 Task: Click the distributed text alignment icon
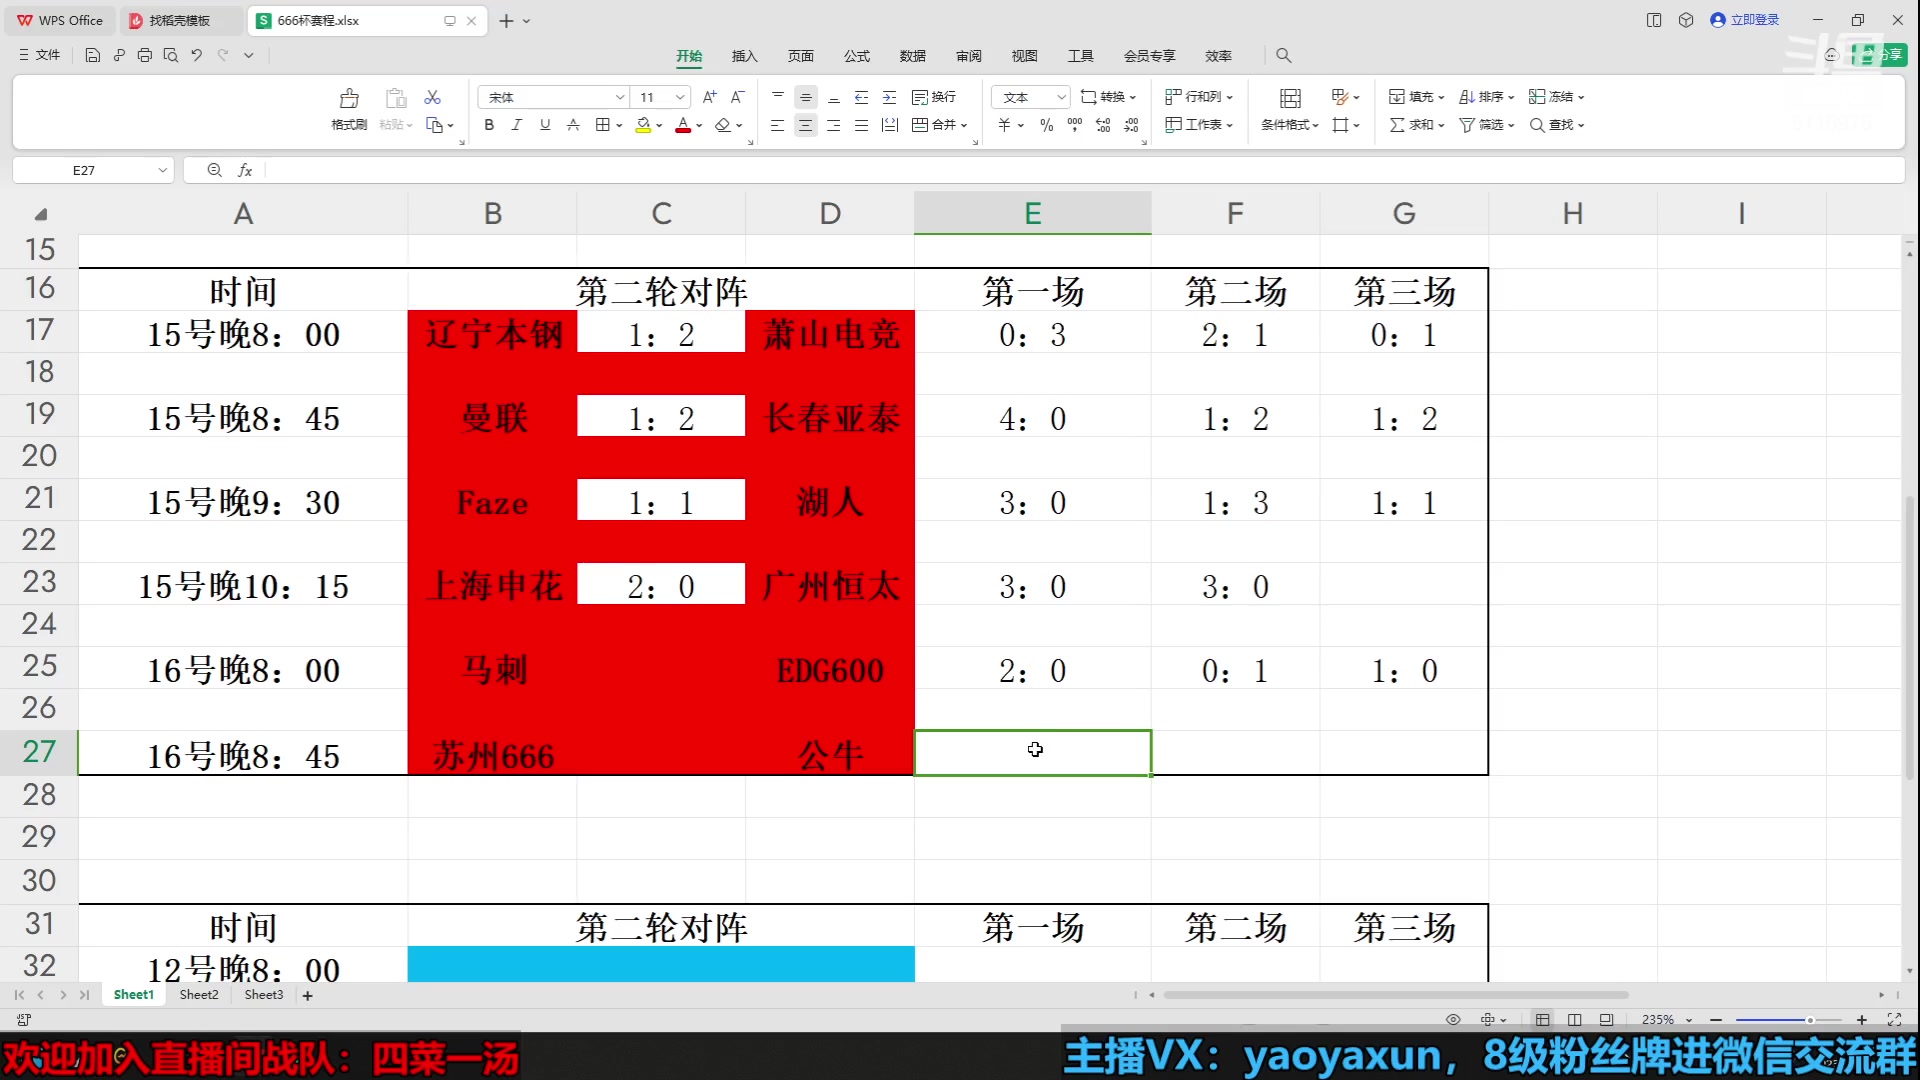tap(889, 125)
